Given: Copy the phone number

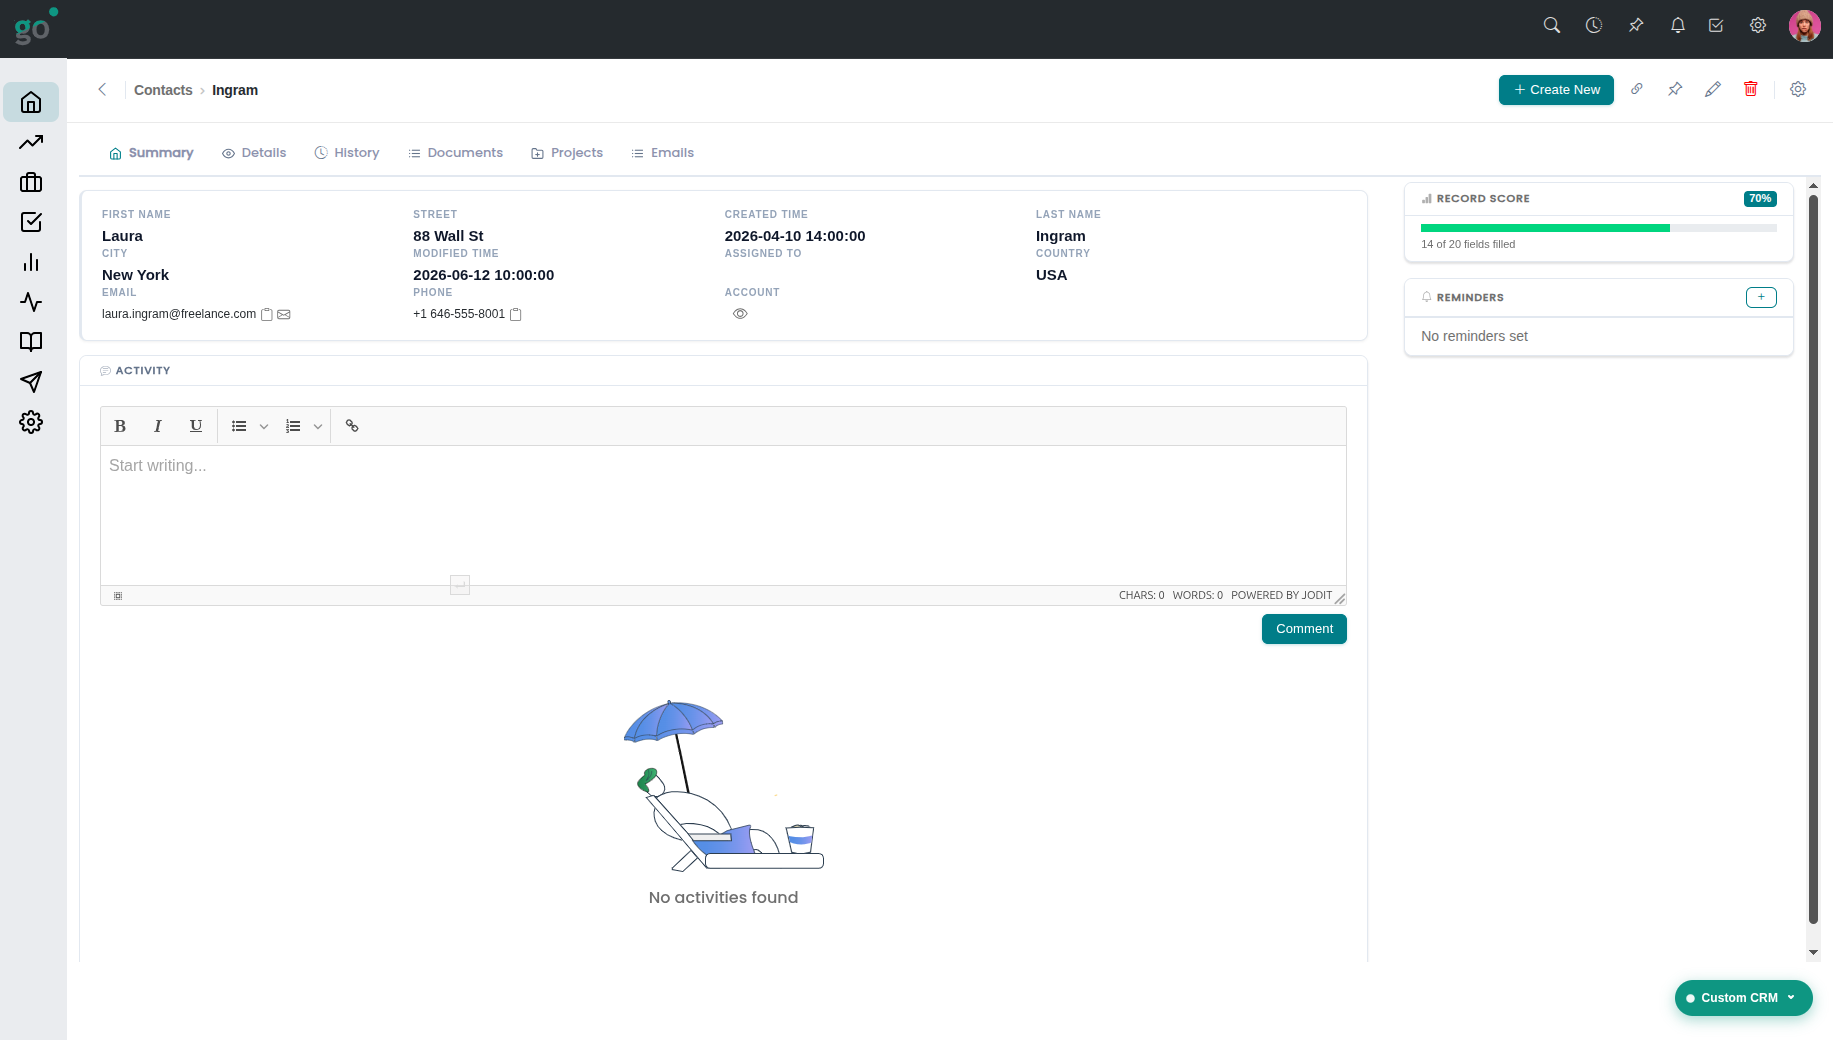Looking at the screenshot, I should [516, 314].
